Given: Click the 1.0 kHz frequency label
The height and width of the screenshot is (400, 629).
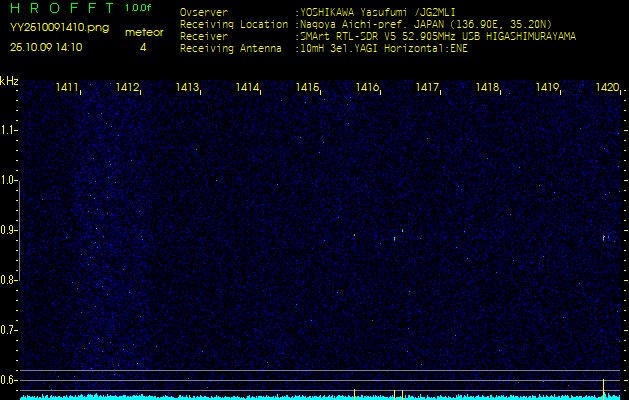Looking at the screenshot, I should coord(7,181).
